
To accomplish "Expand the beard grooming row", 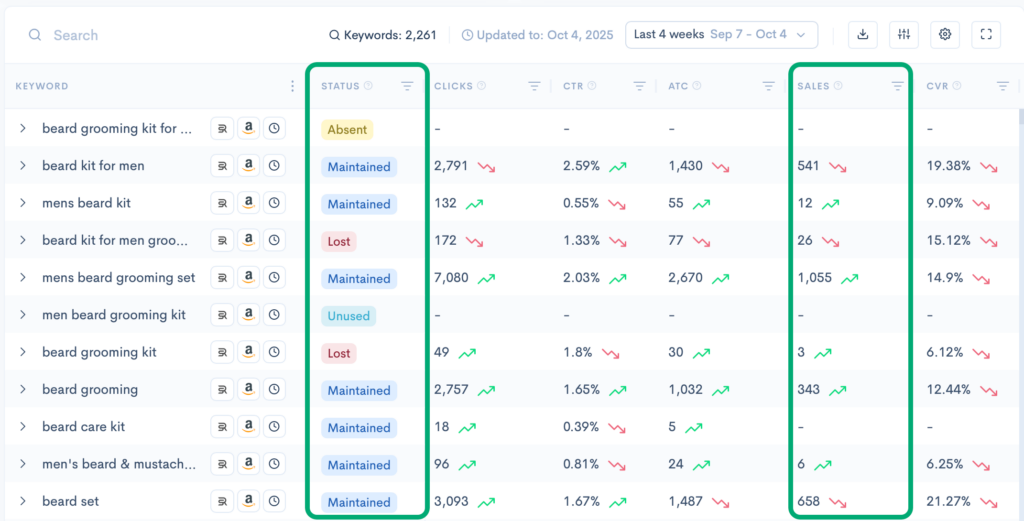I will pos(23,390).
